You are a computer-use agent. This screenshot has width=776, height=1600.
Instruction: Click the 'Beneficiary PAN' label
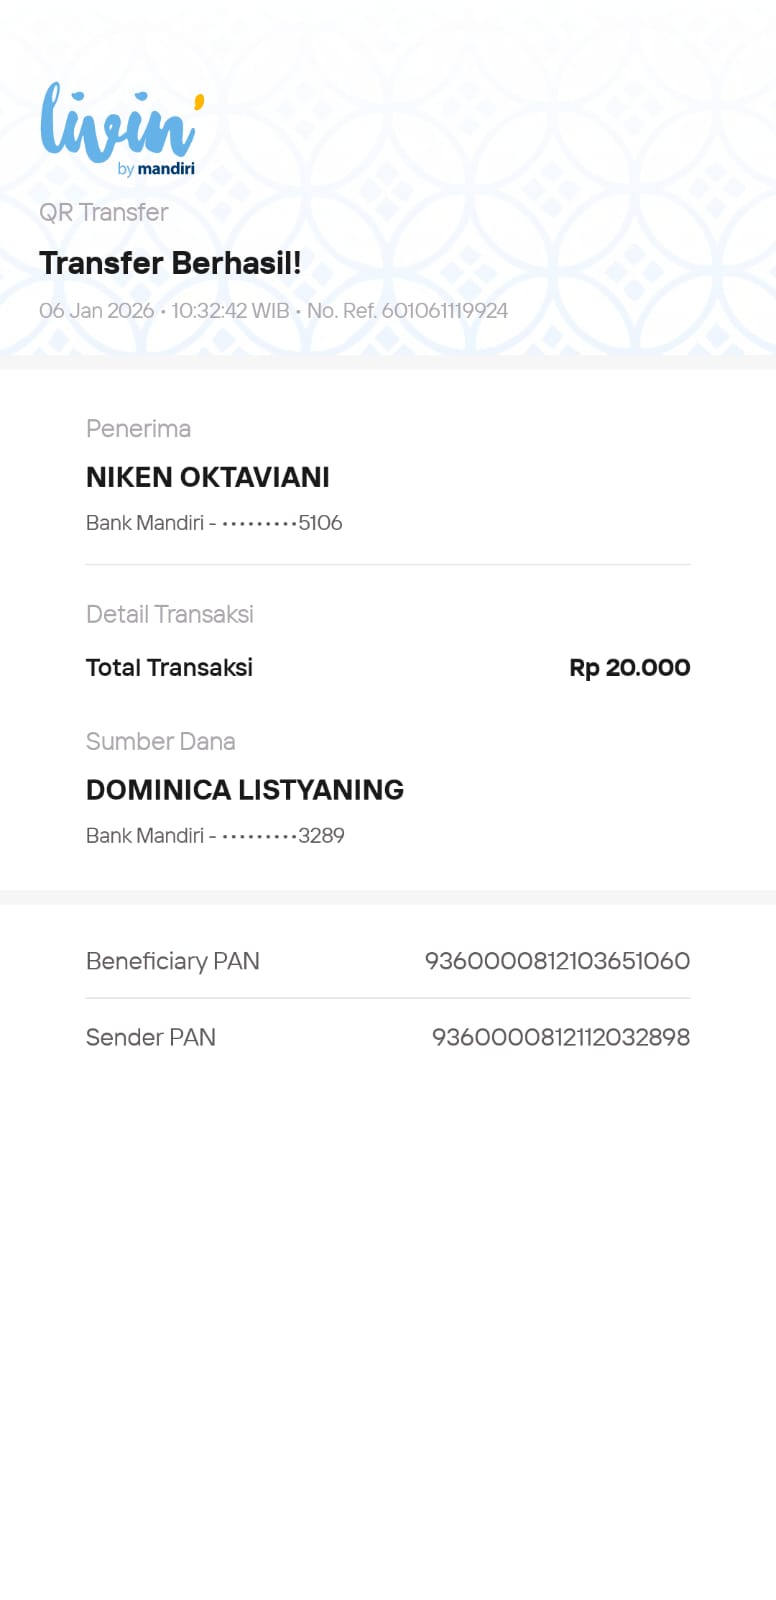[x=173, y=961]
